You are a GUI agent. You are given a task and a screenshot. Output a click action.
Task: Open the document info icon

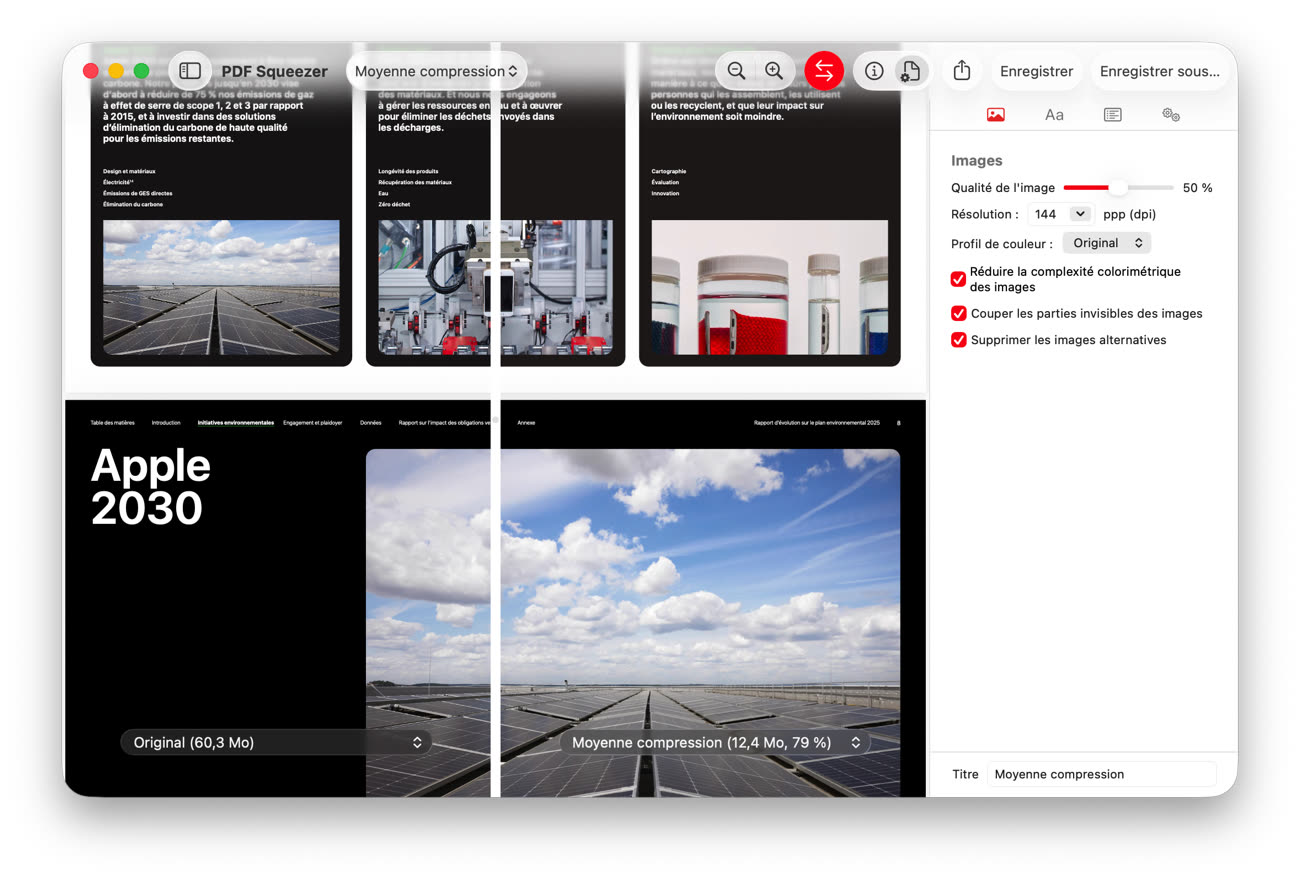(x=874, y=71)
